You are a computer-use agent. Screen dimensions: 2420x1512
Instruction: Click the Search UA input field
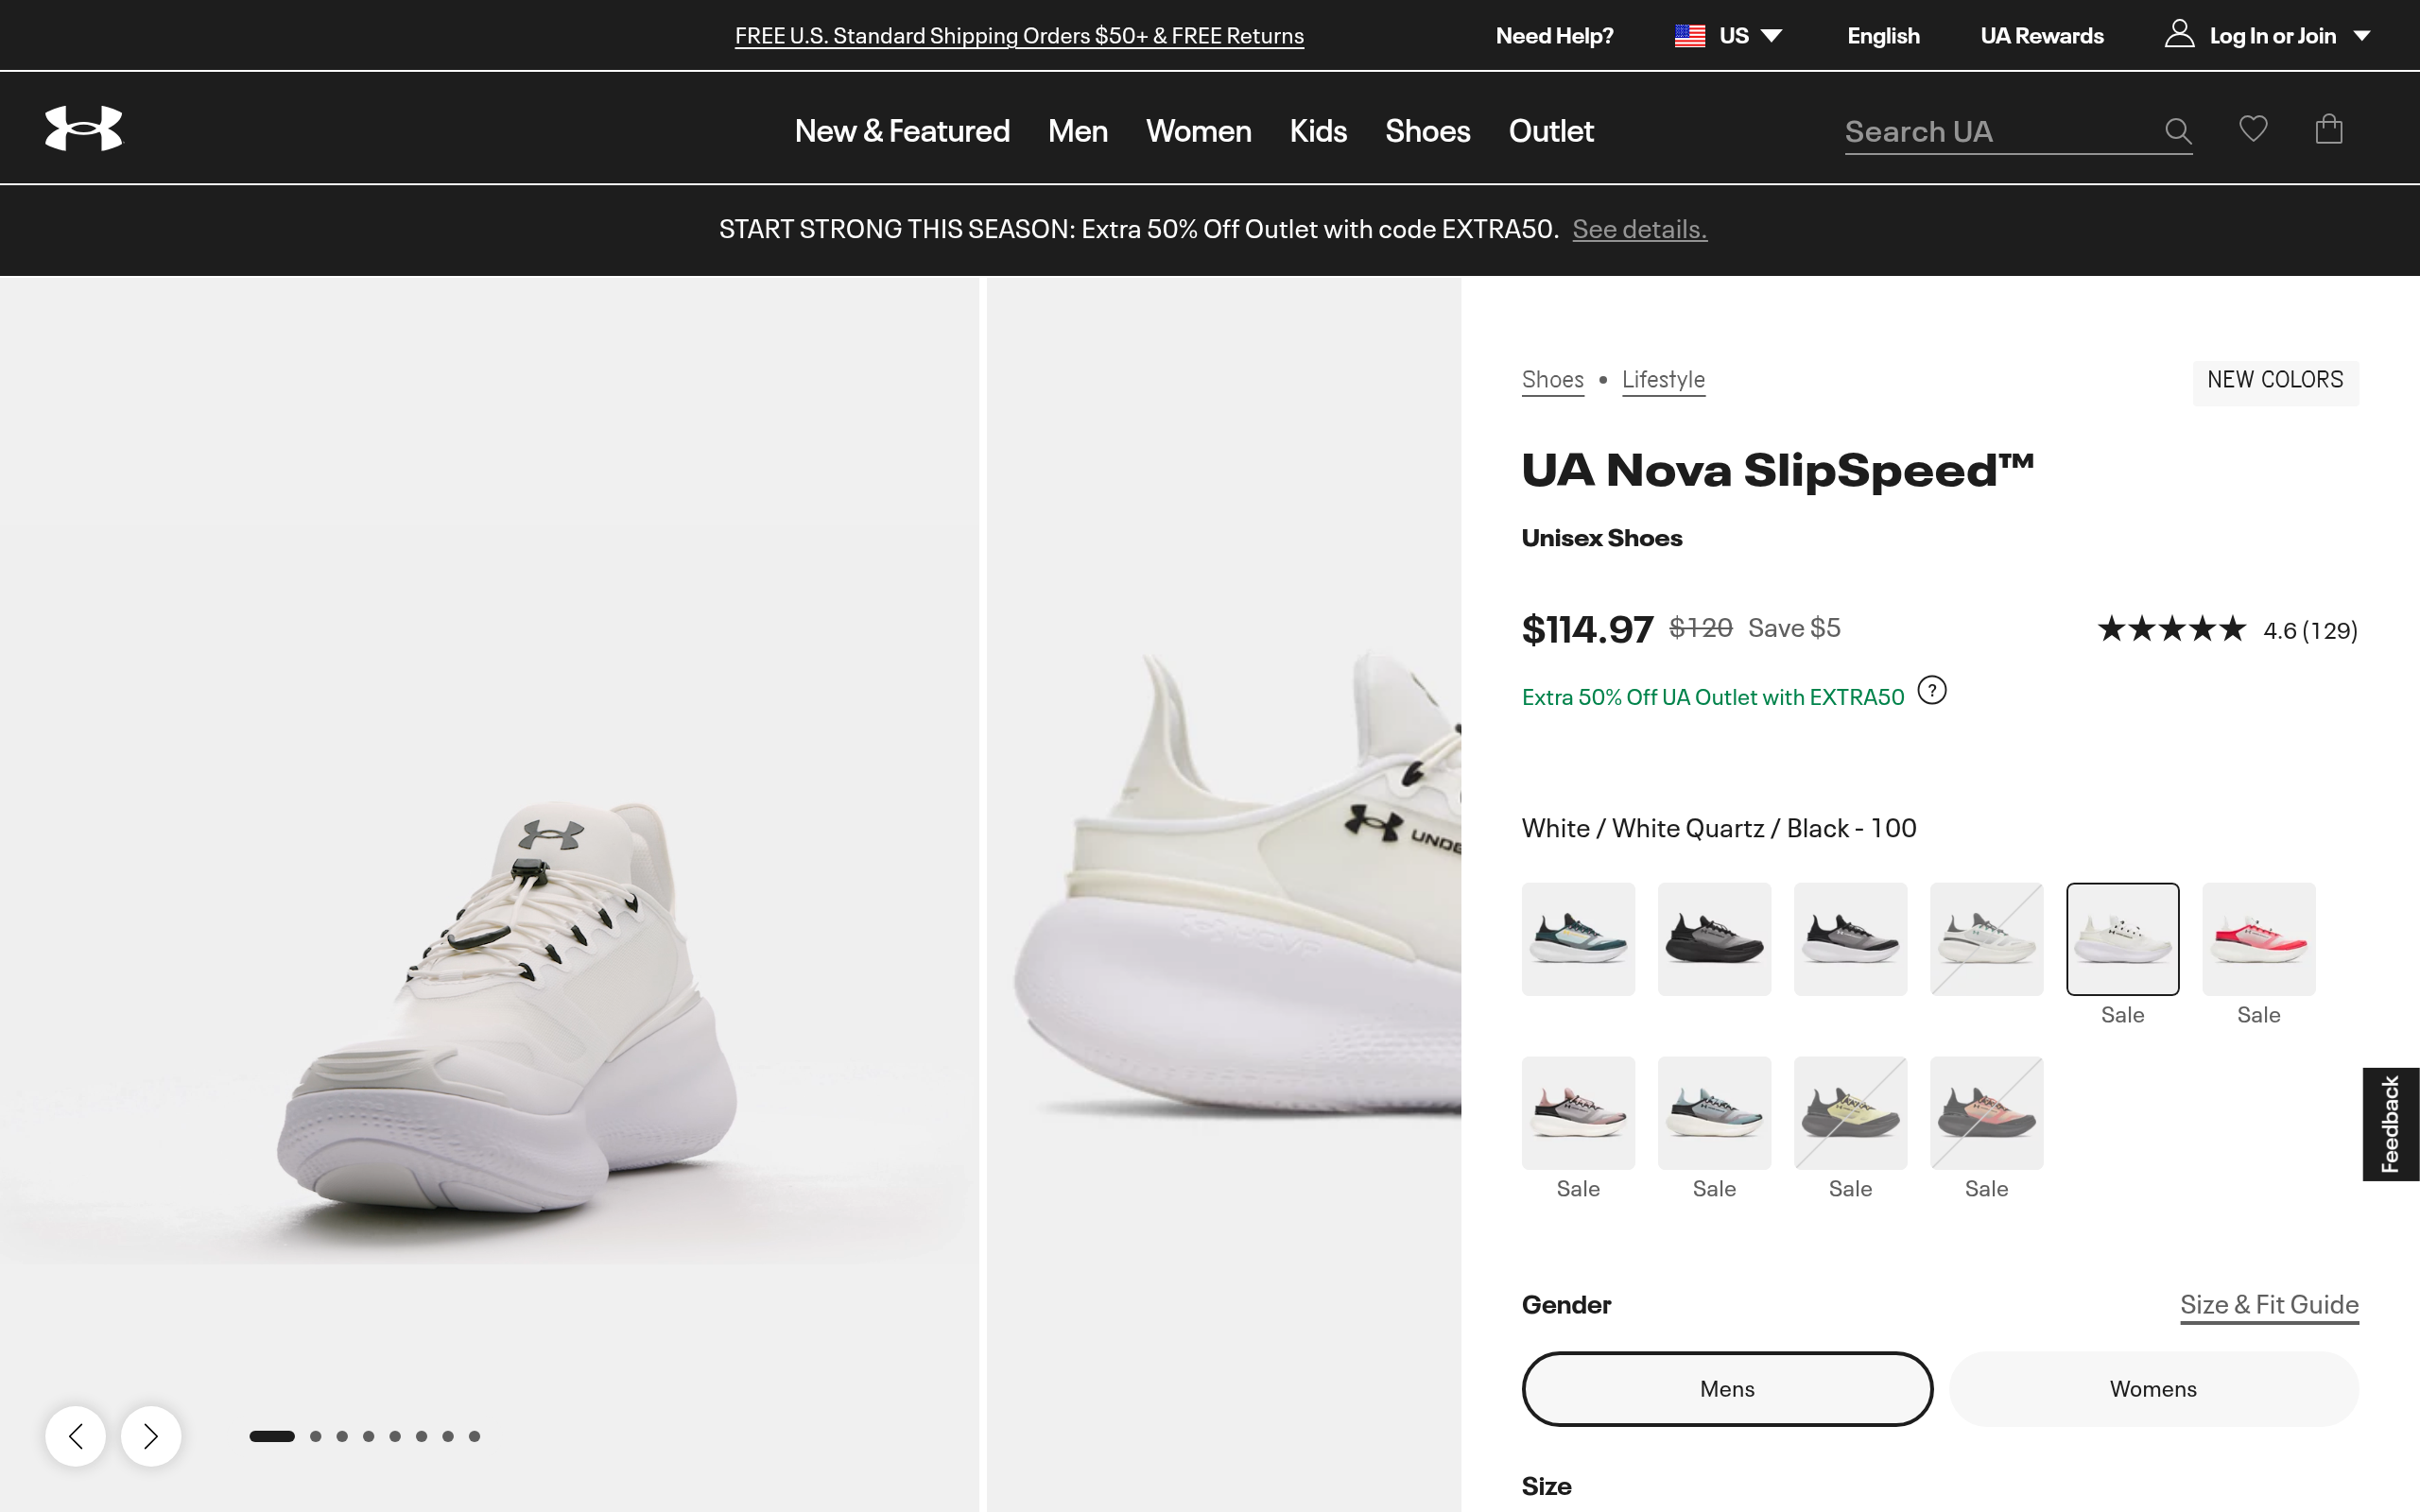1995,131
